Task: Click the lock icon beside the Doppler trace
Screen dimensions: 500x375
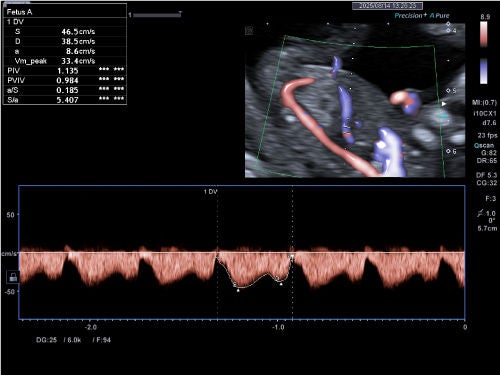Action: pyautogui.click(x=13, y=277)
